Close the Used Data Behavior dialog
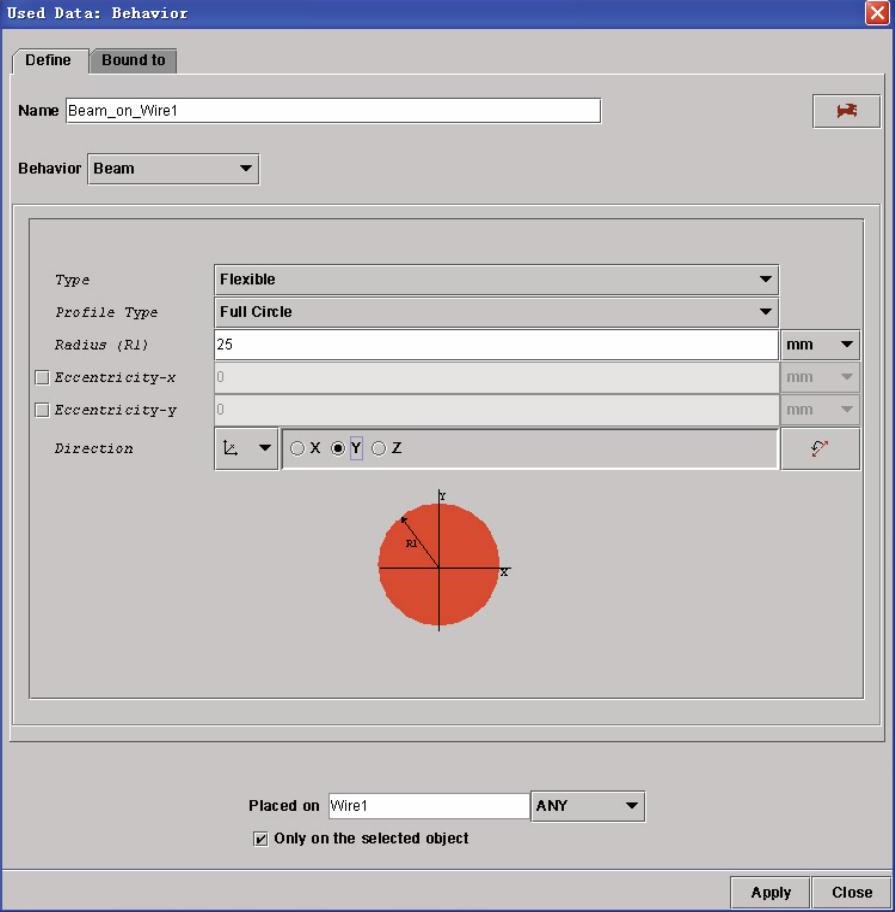The height and width of the screenshot is (912, 895). point(877,13)
